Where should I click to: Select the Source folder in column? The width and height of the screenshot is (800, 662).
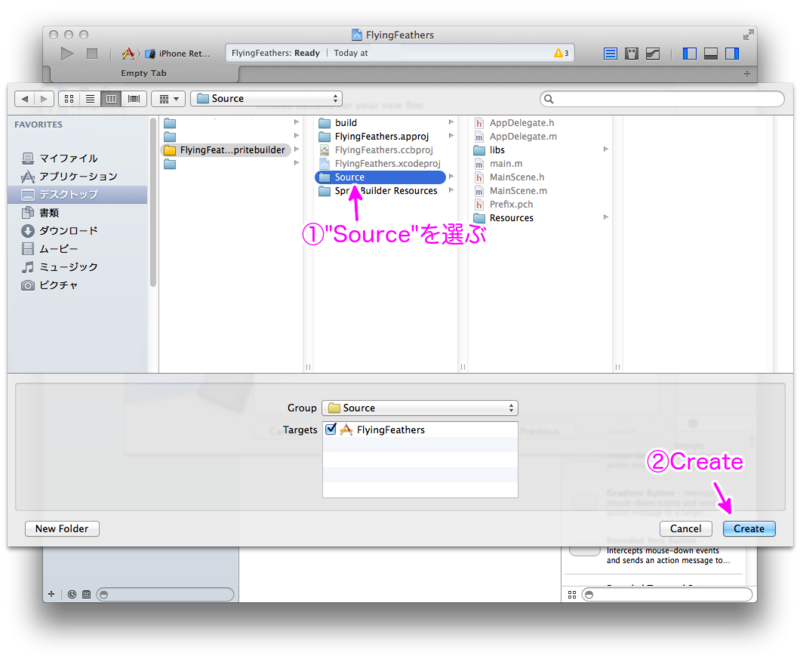coord(380,177)
